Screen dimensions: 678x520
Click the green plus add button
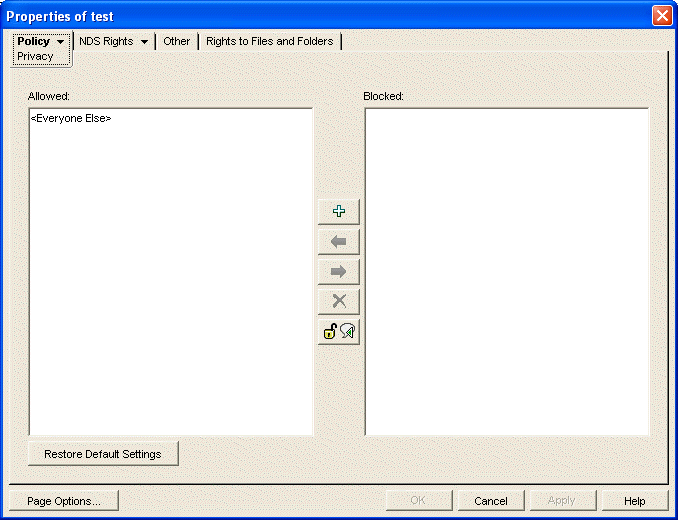pyautogui.click(x=339, y=211)
